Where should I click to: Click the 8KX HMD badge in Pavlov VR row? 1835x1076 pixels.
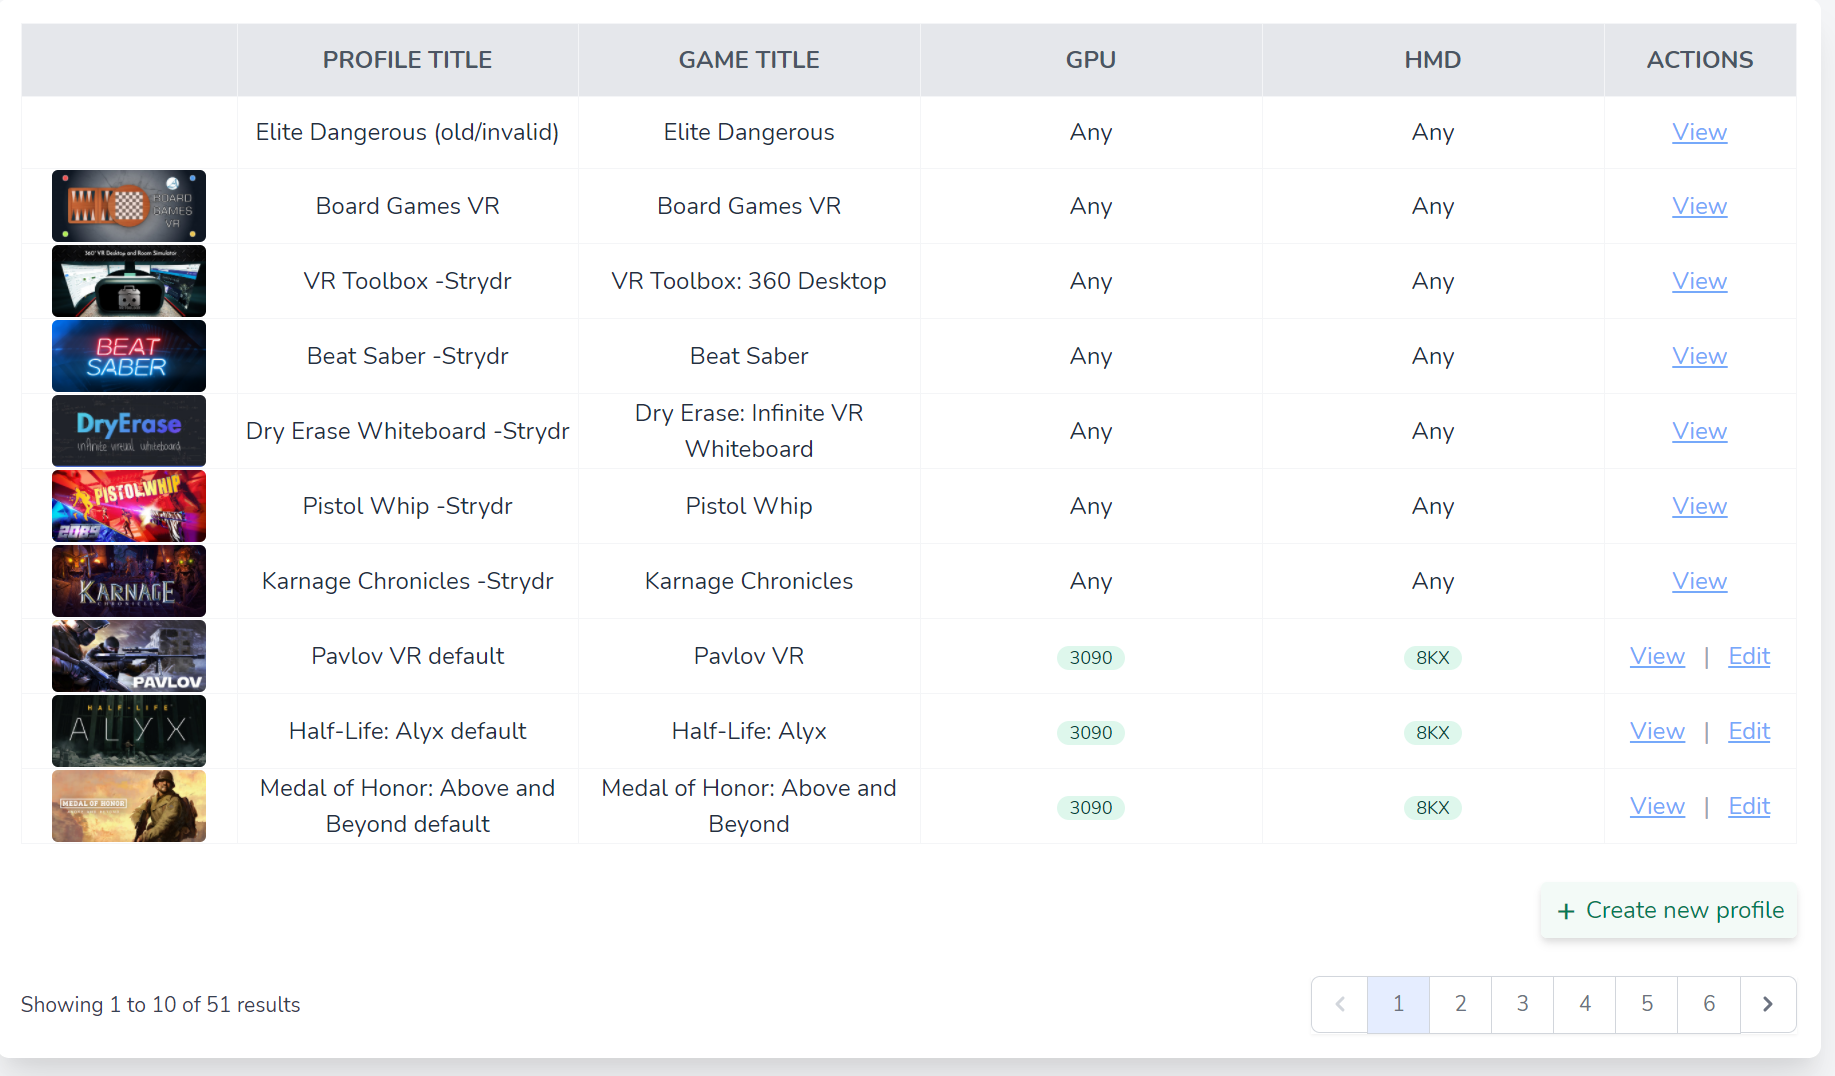(1433, 657)
